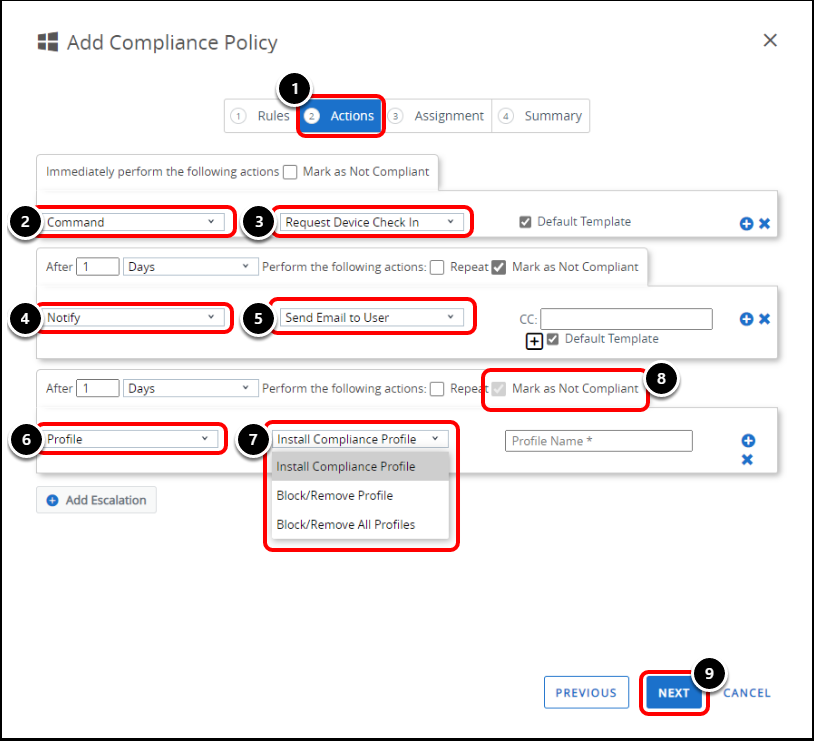Remove the Command action row
The image size is (814, 741).
click(x=764, y=223)
